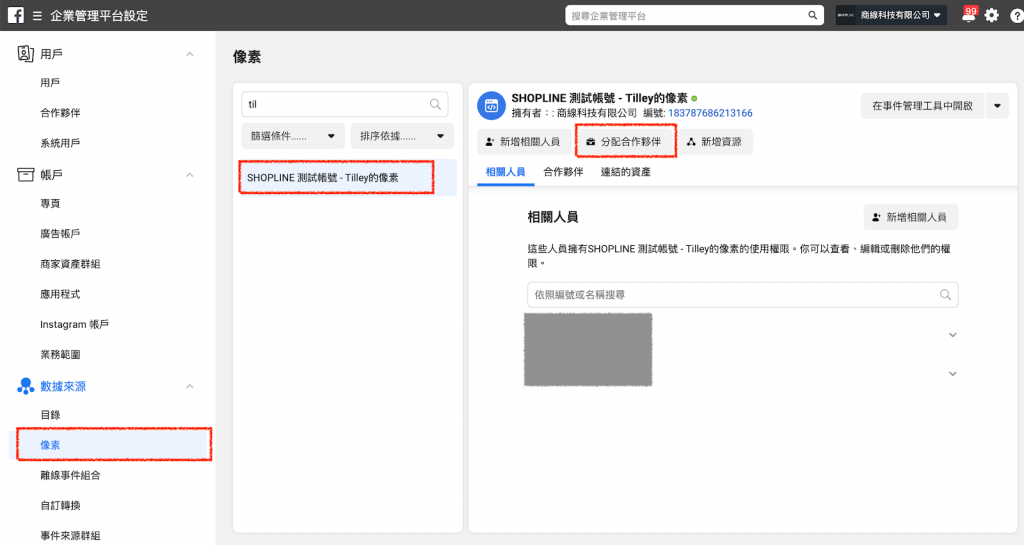Image resolution: width=1024 pixels, height=545 pixels.
Task: Focus the 搜尋企業管理平台 search field
Action: coord(694,16)
